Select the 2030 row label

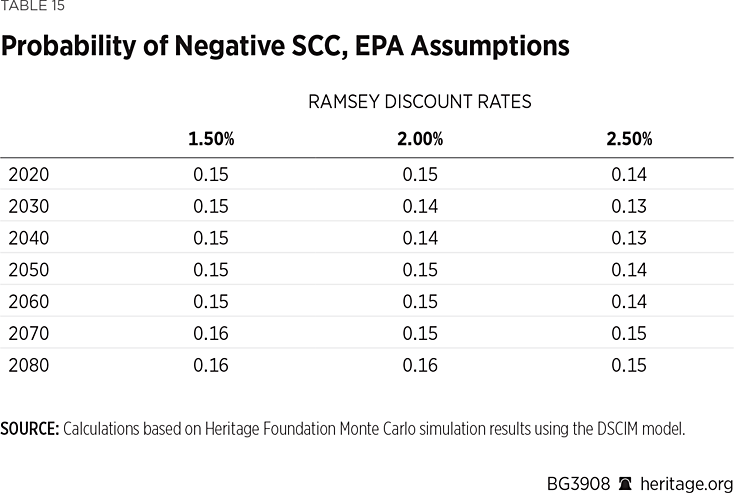click(x=28, y=207)
